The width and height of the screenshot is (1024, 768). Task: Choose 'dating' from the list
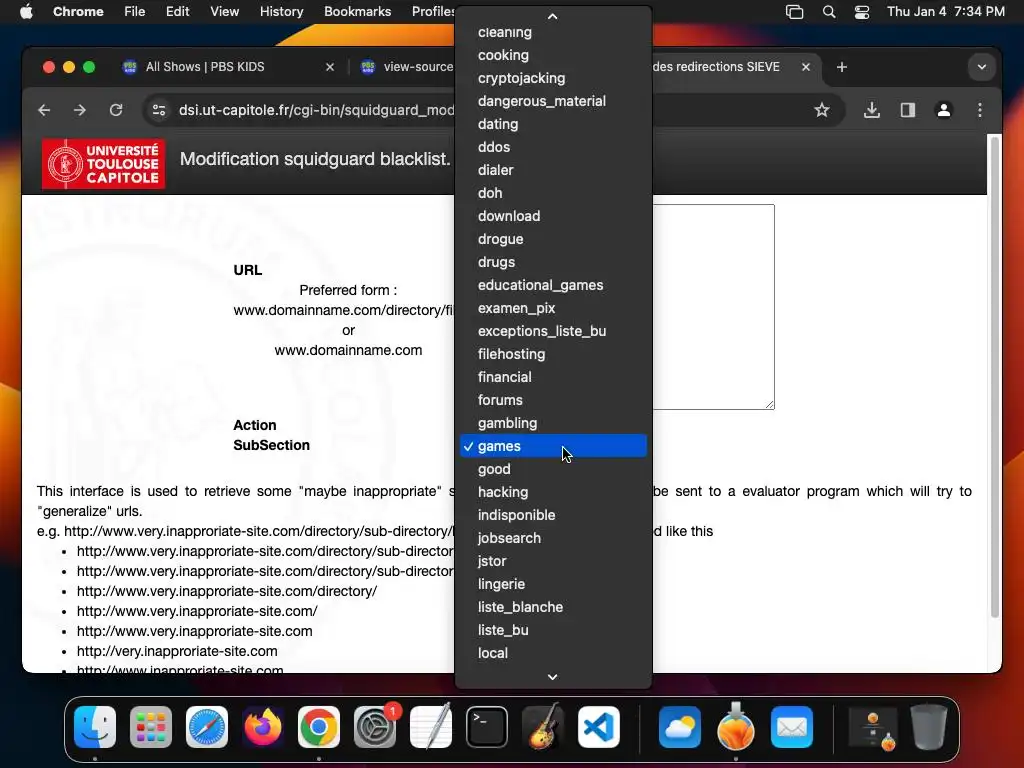553,124
